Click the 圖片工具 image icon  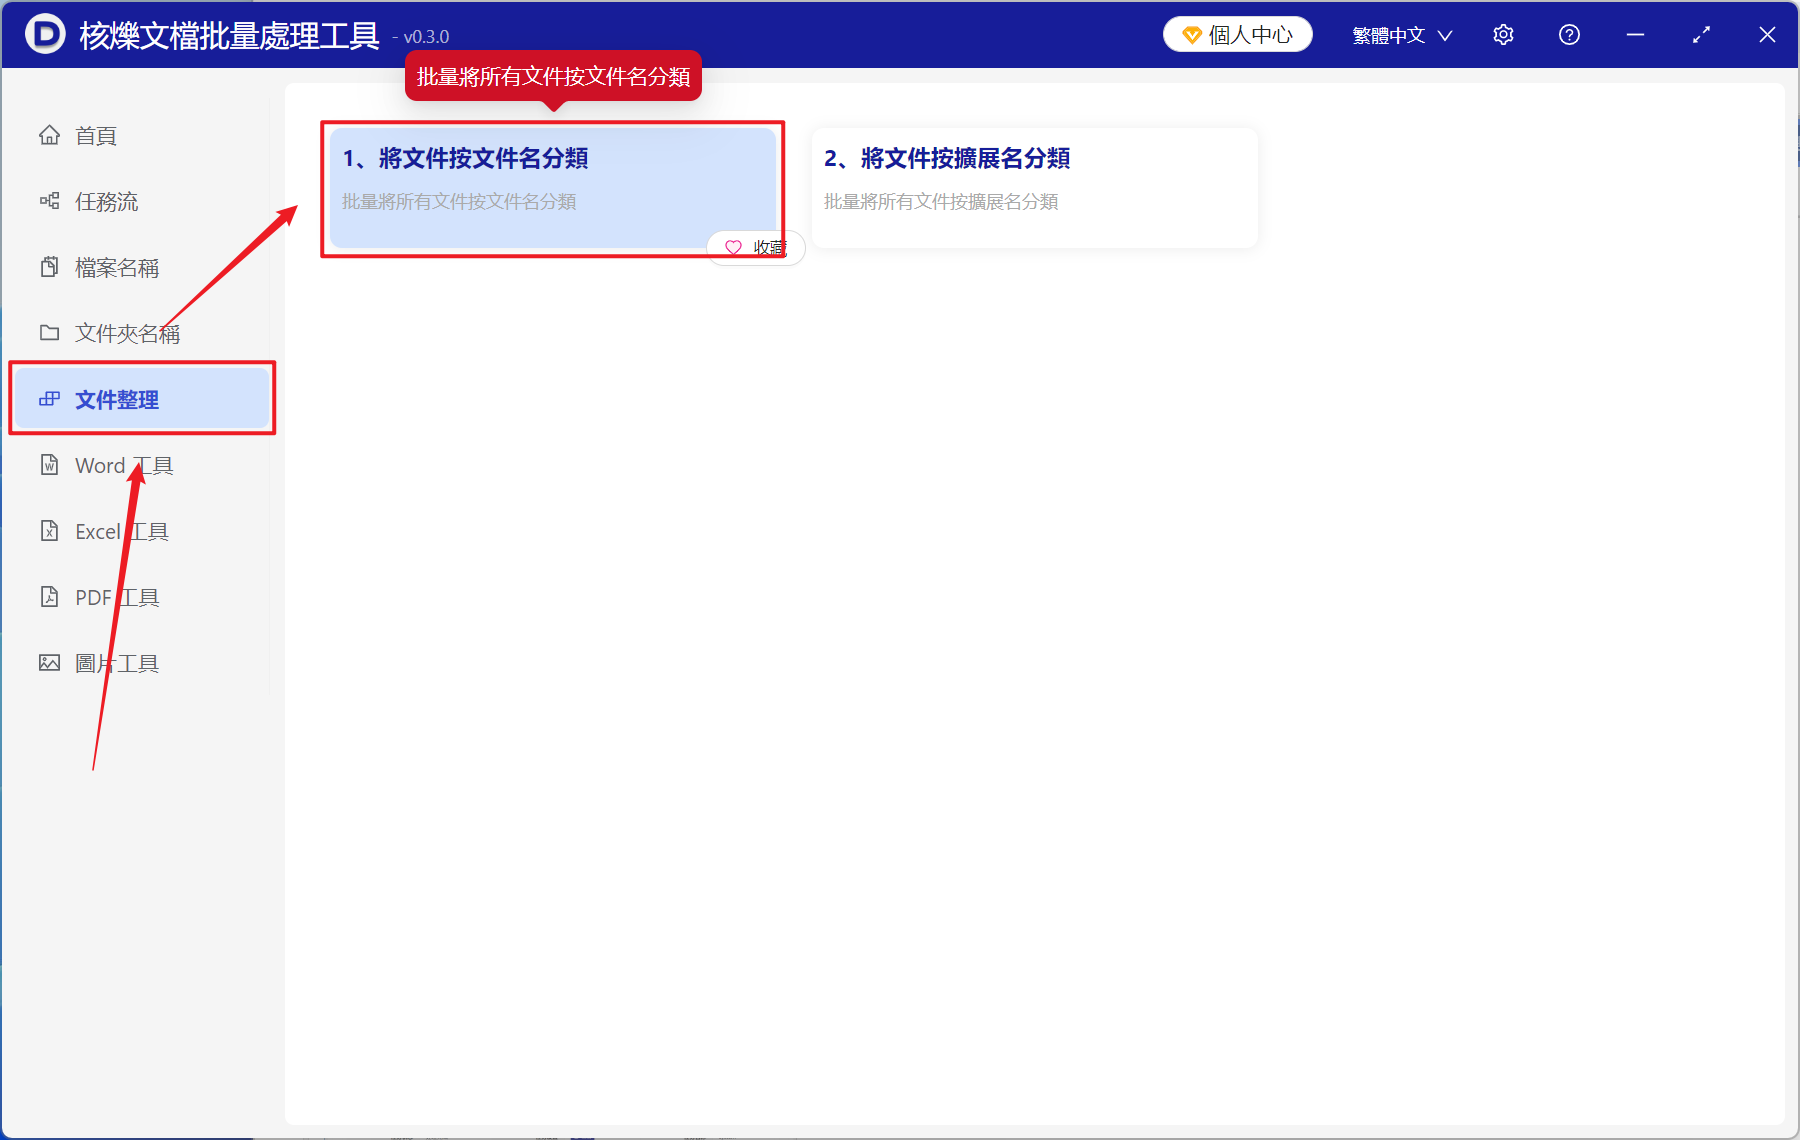(x=49, y=663)
